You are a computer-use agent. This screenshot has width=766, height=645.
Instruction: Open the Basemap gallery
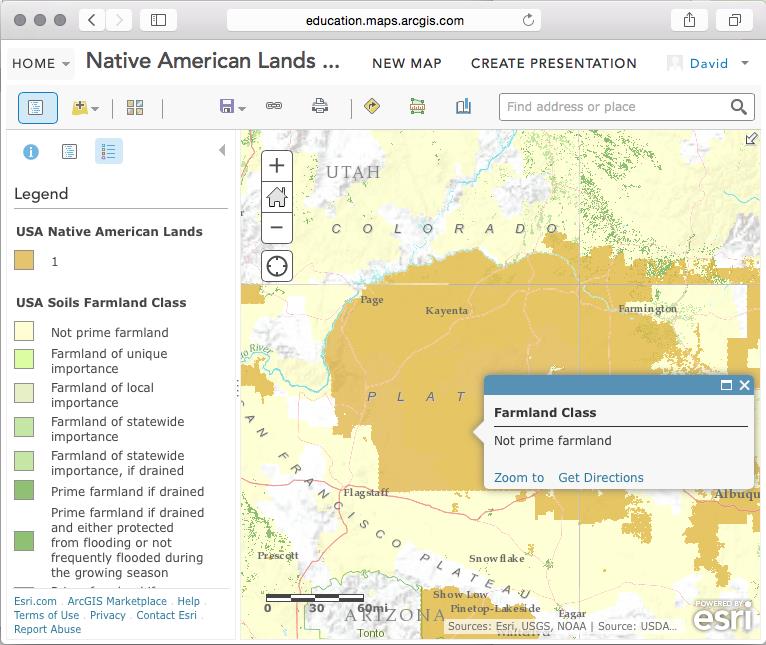click(x=135, y=107)
